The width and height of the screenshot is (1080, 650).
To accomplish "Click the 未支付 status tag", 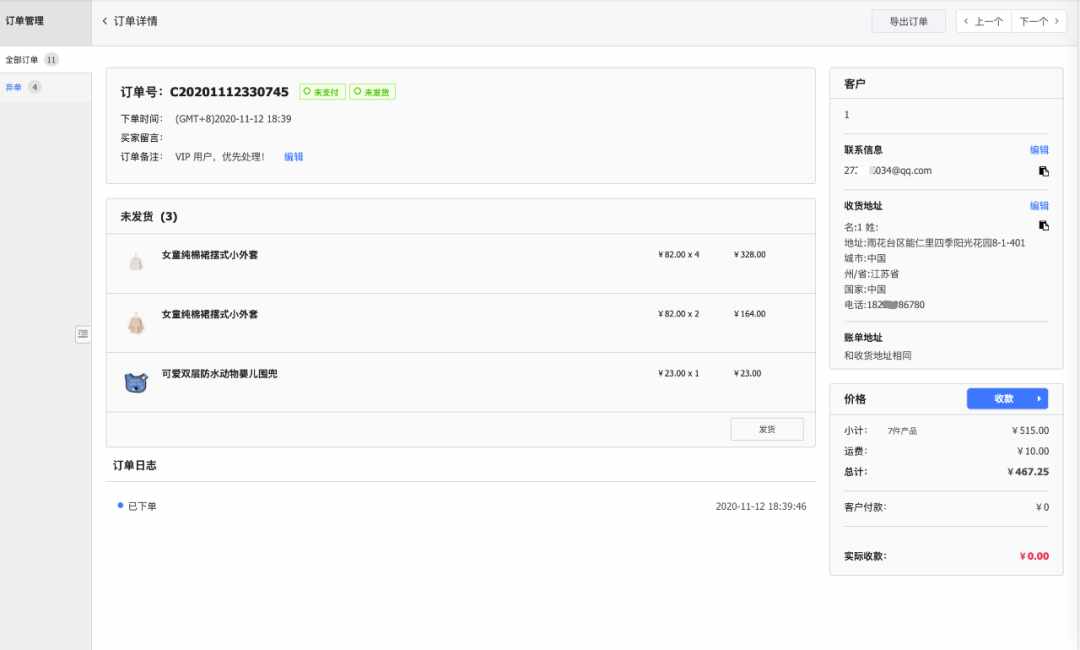I will (x=322, y=92).
